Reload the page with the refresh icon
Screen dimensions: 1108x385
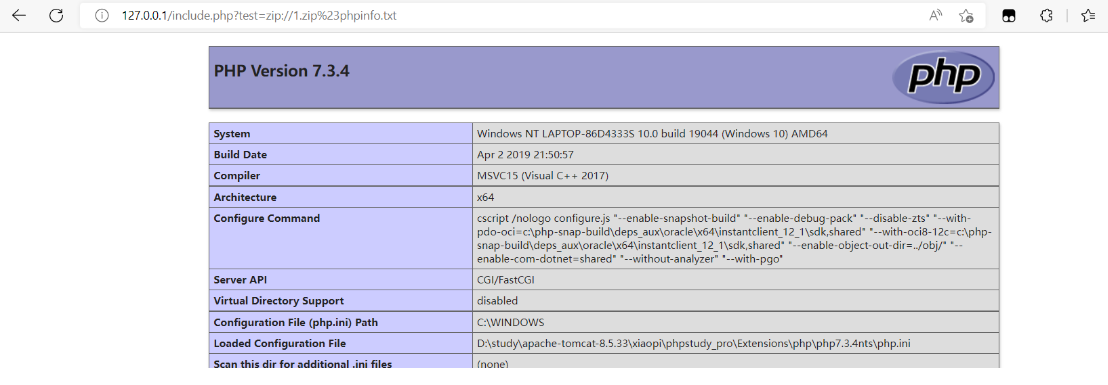[x=57, y=16]
